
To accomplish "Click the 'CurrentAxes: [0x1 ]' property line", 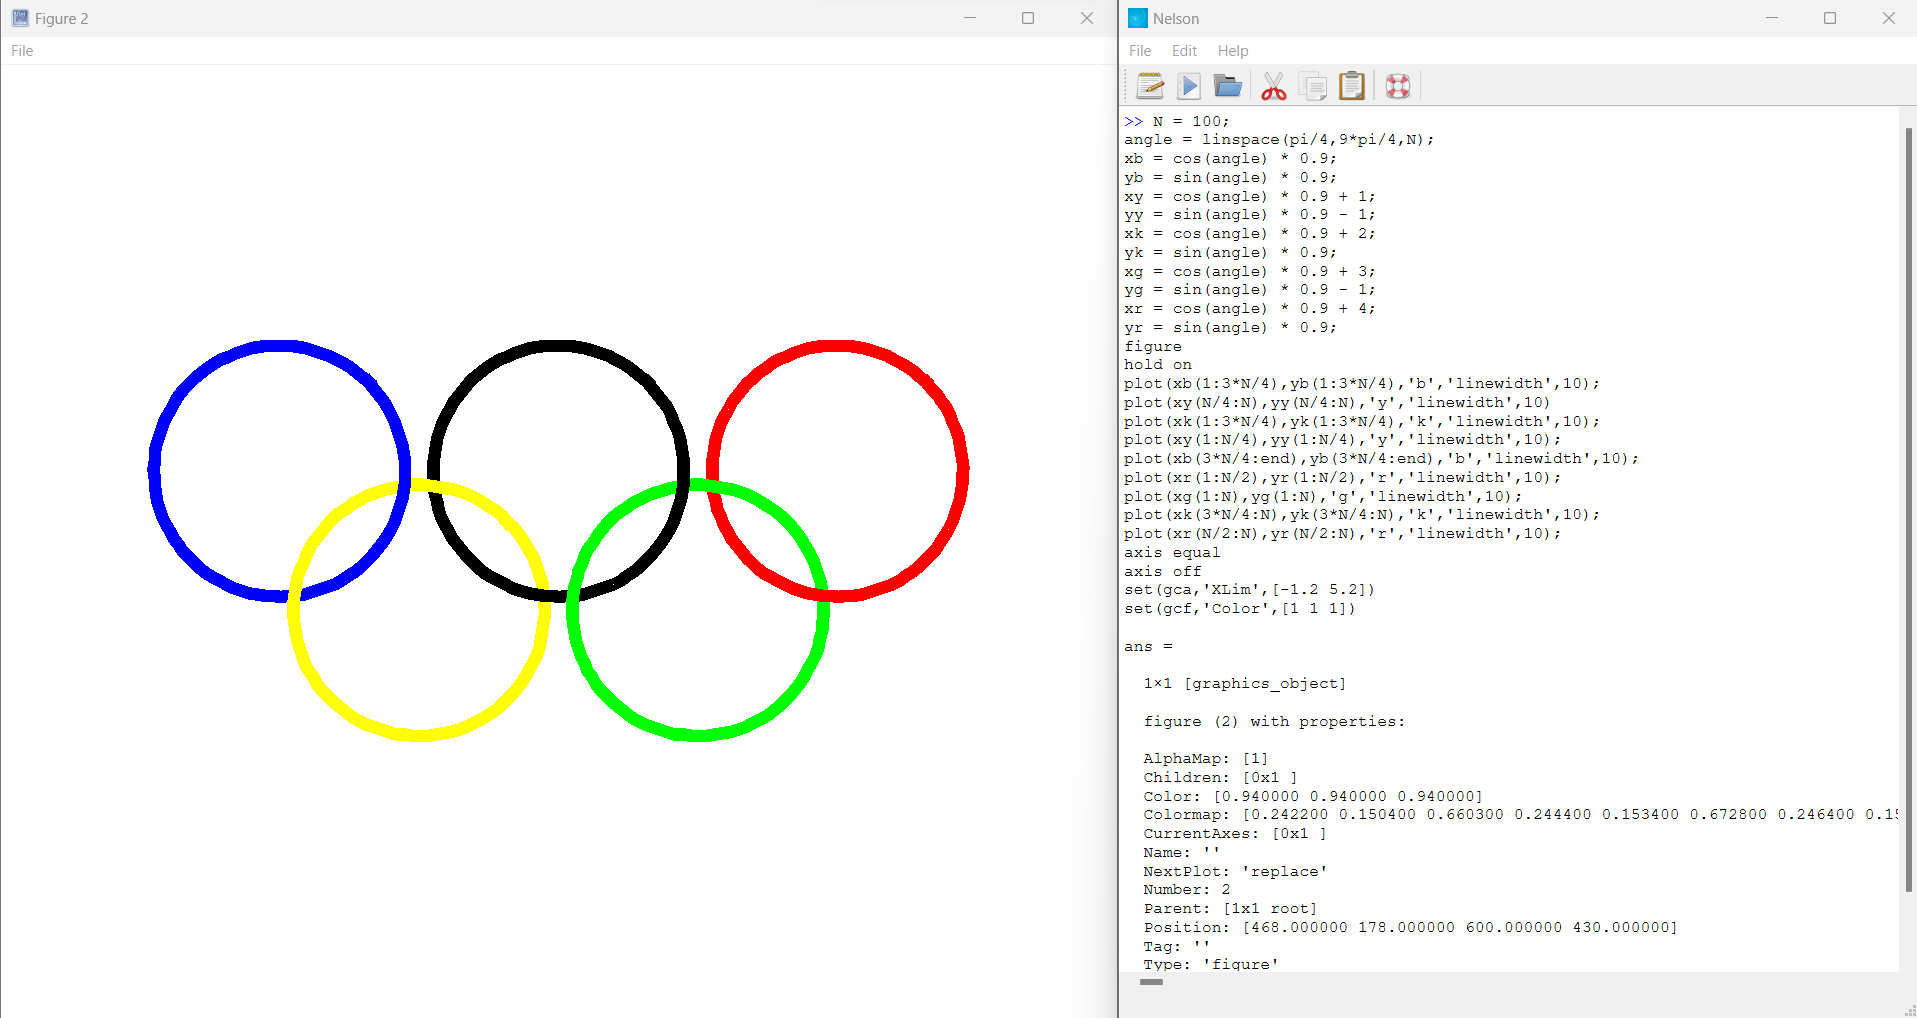I will point(1235,834).
